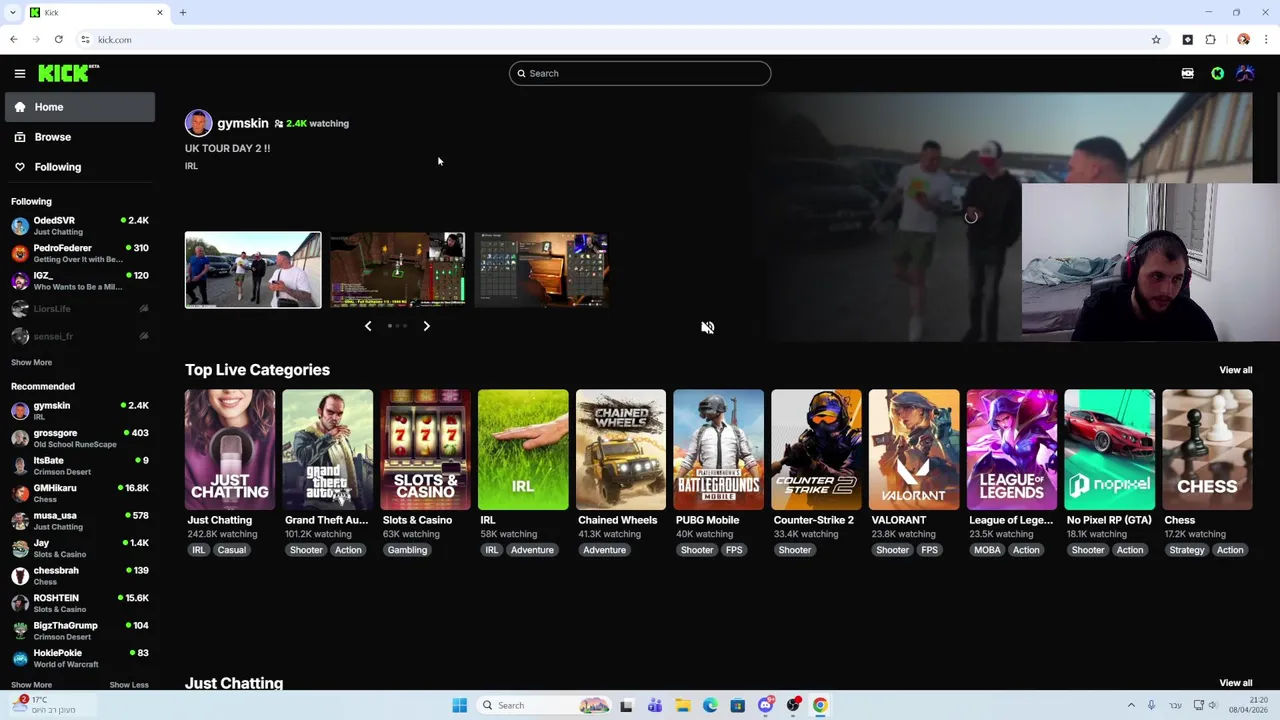Viewport: 1280px width, 720px height.
Task: Open GMHikaru channel in Recommended
Action: (80, 493)
